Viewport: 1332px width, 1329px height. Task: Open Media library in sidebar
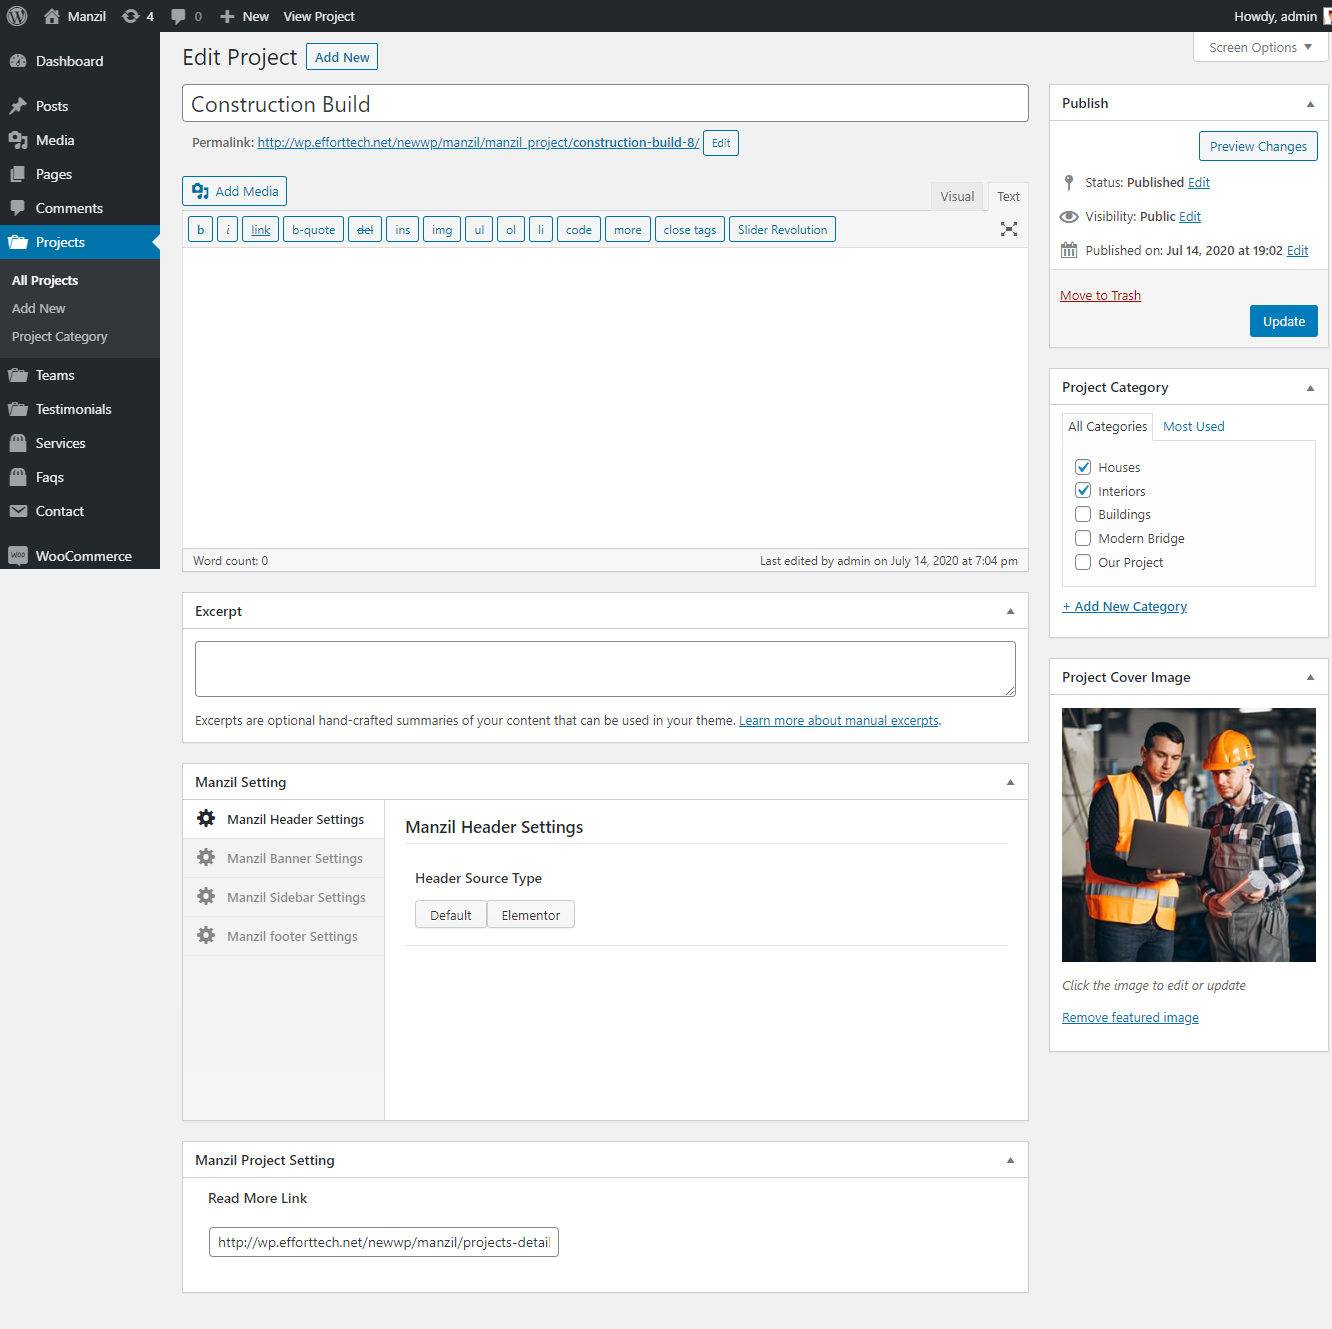coord(55,140)
